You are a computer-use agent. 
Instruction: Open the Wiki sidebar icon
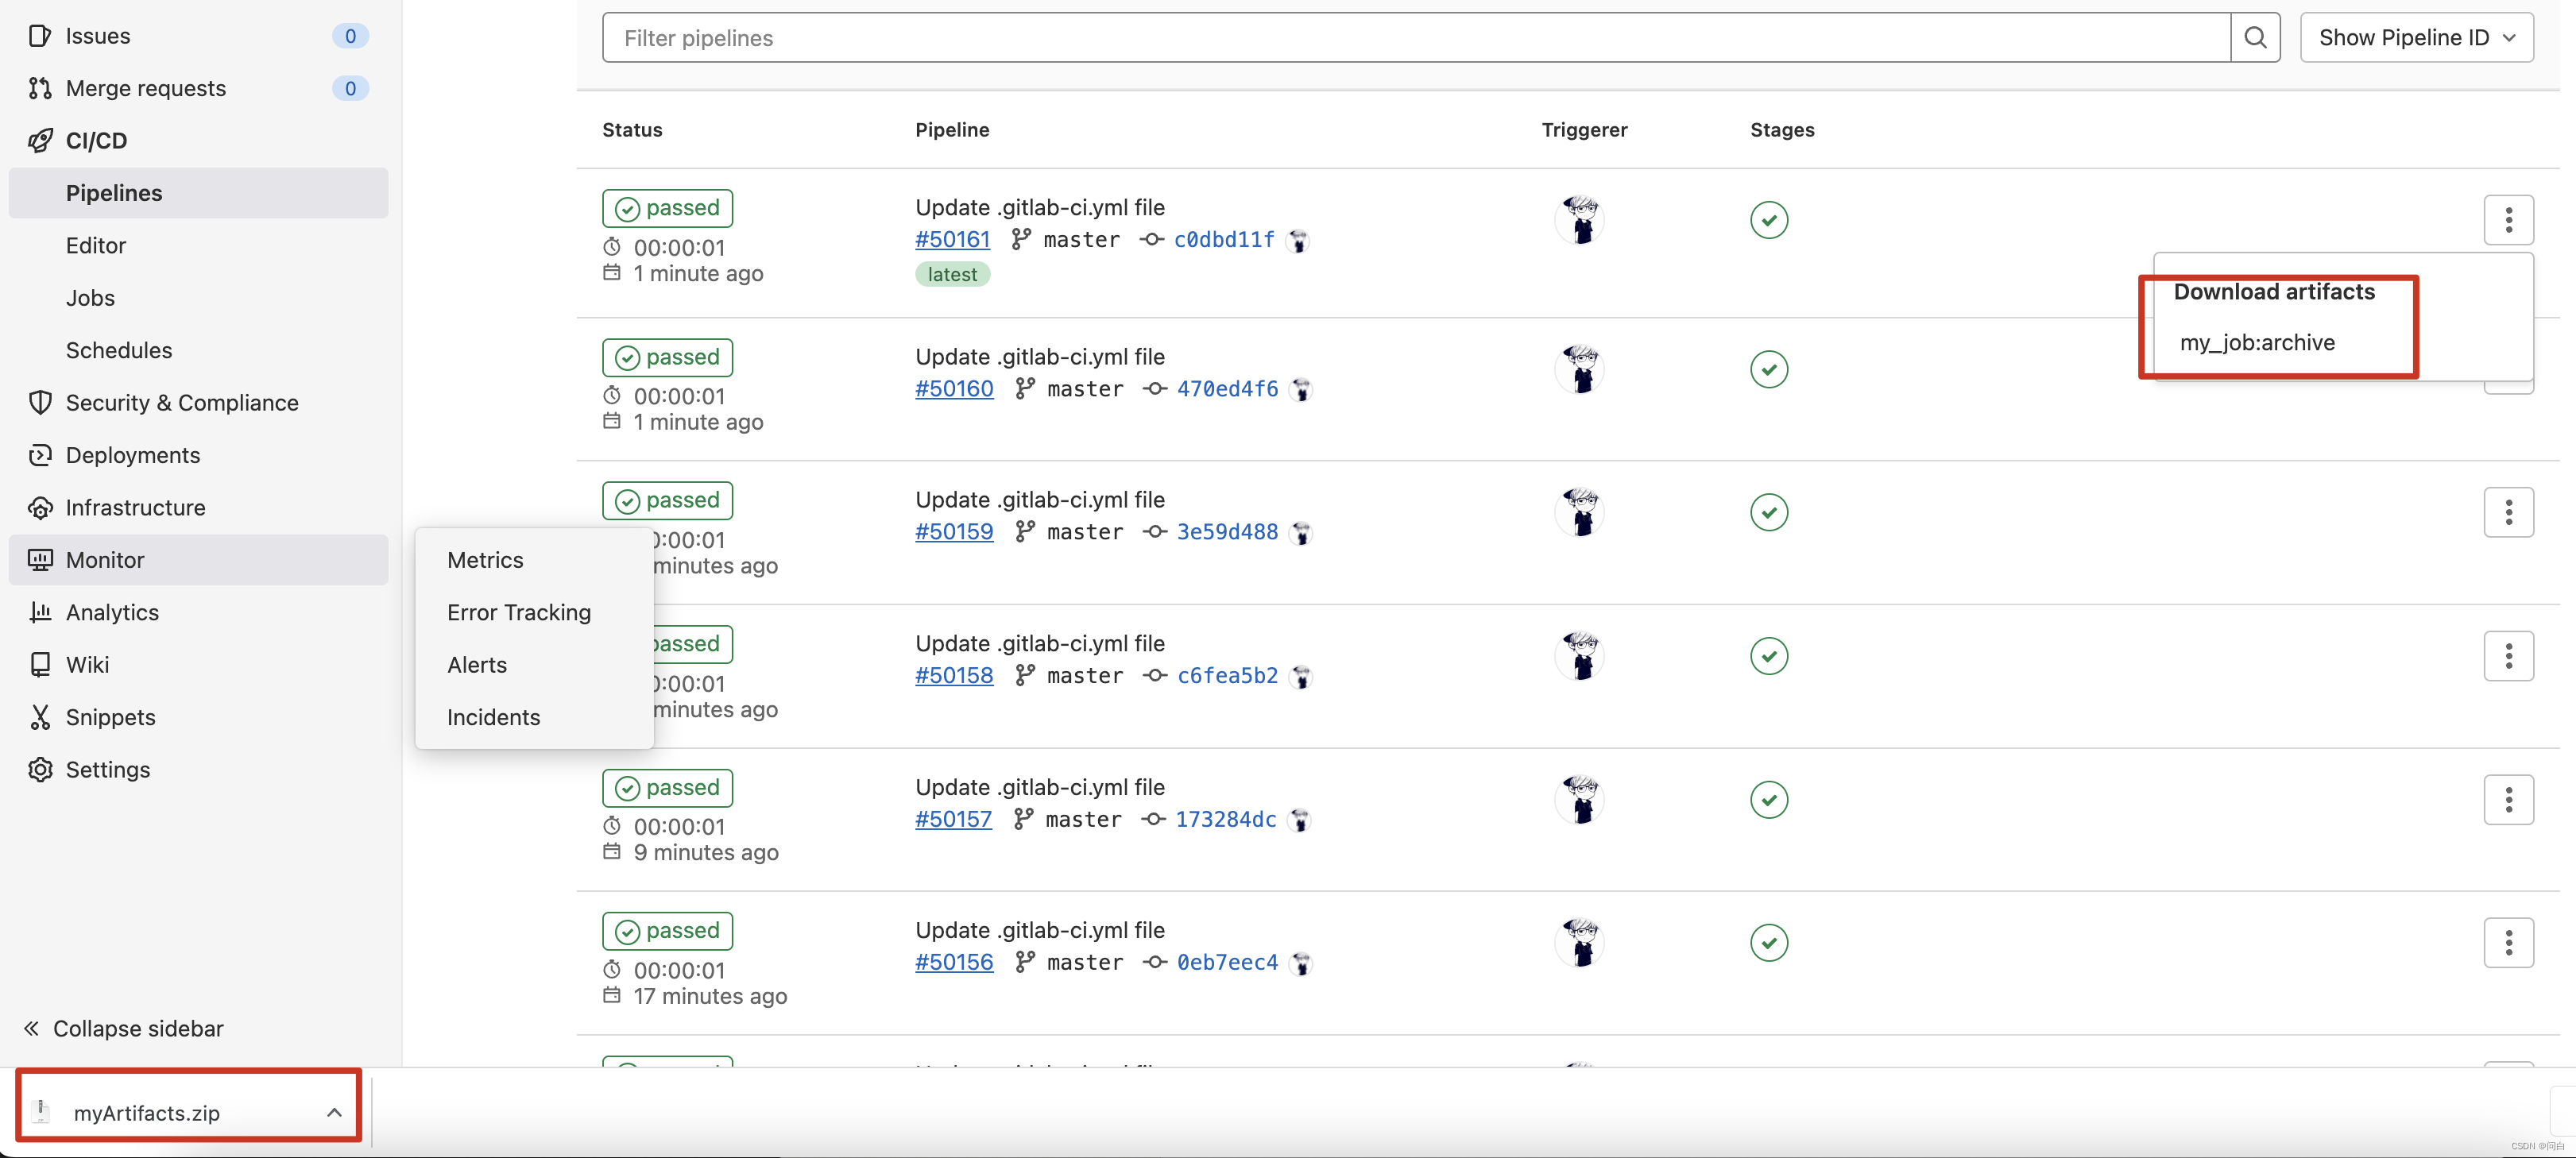point(40,664)
